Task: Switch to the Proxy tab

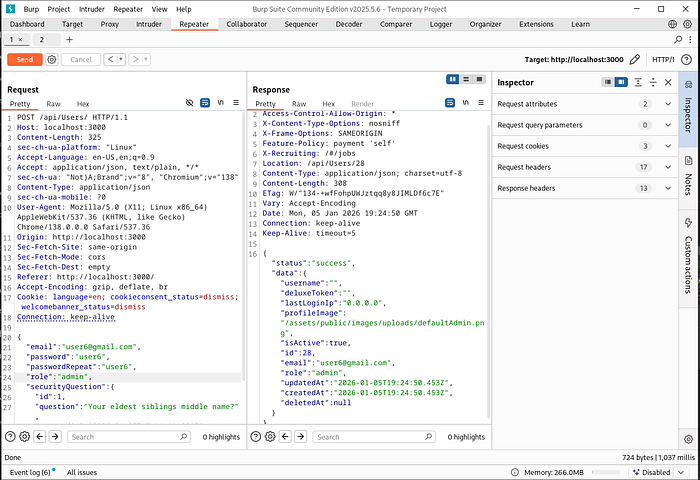Action: [109, 24]
